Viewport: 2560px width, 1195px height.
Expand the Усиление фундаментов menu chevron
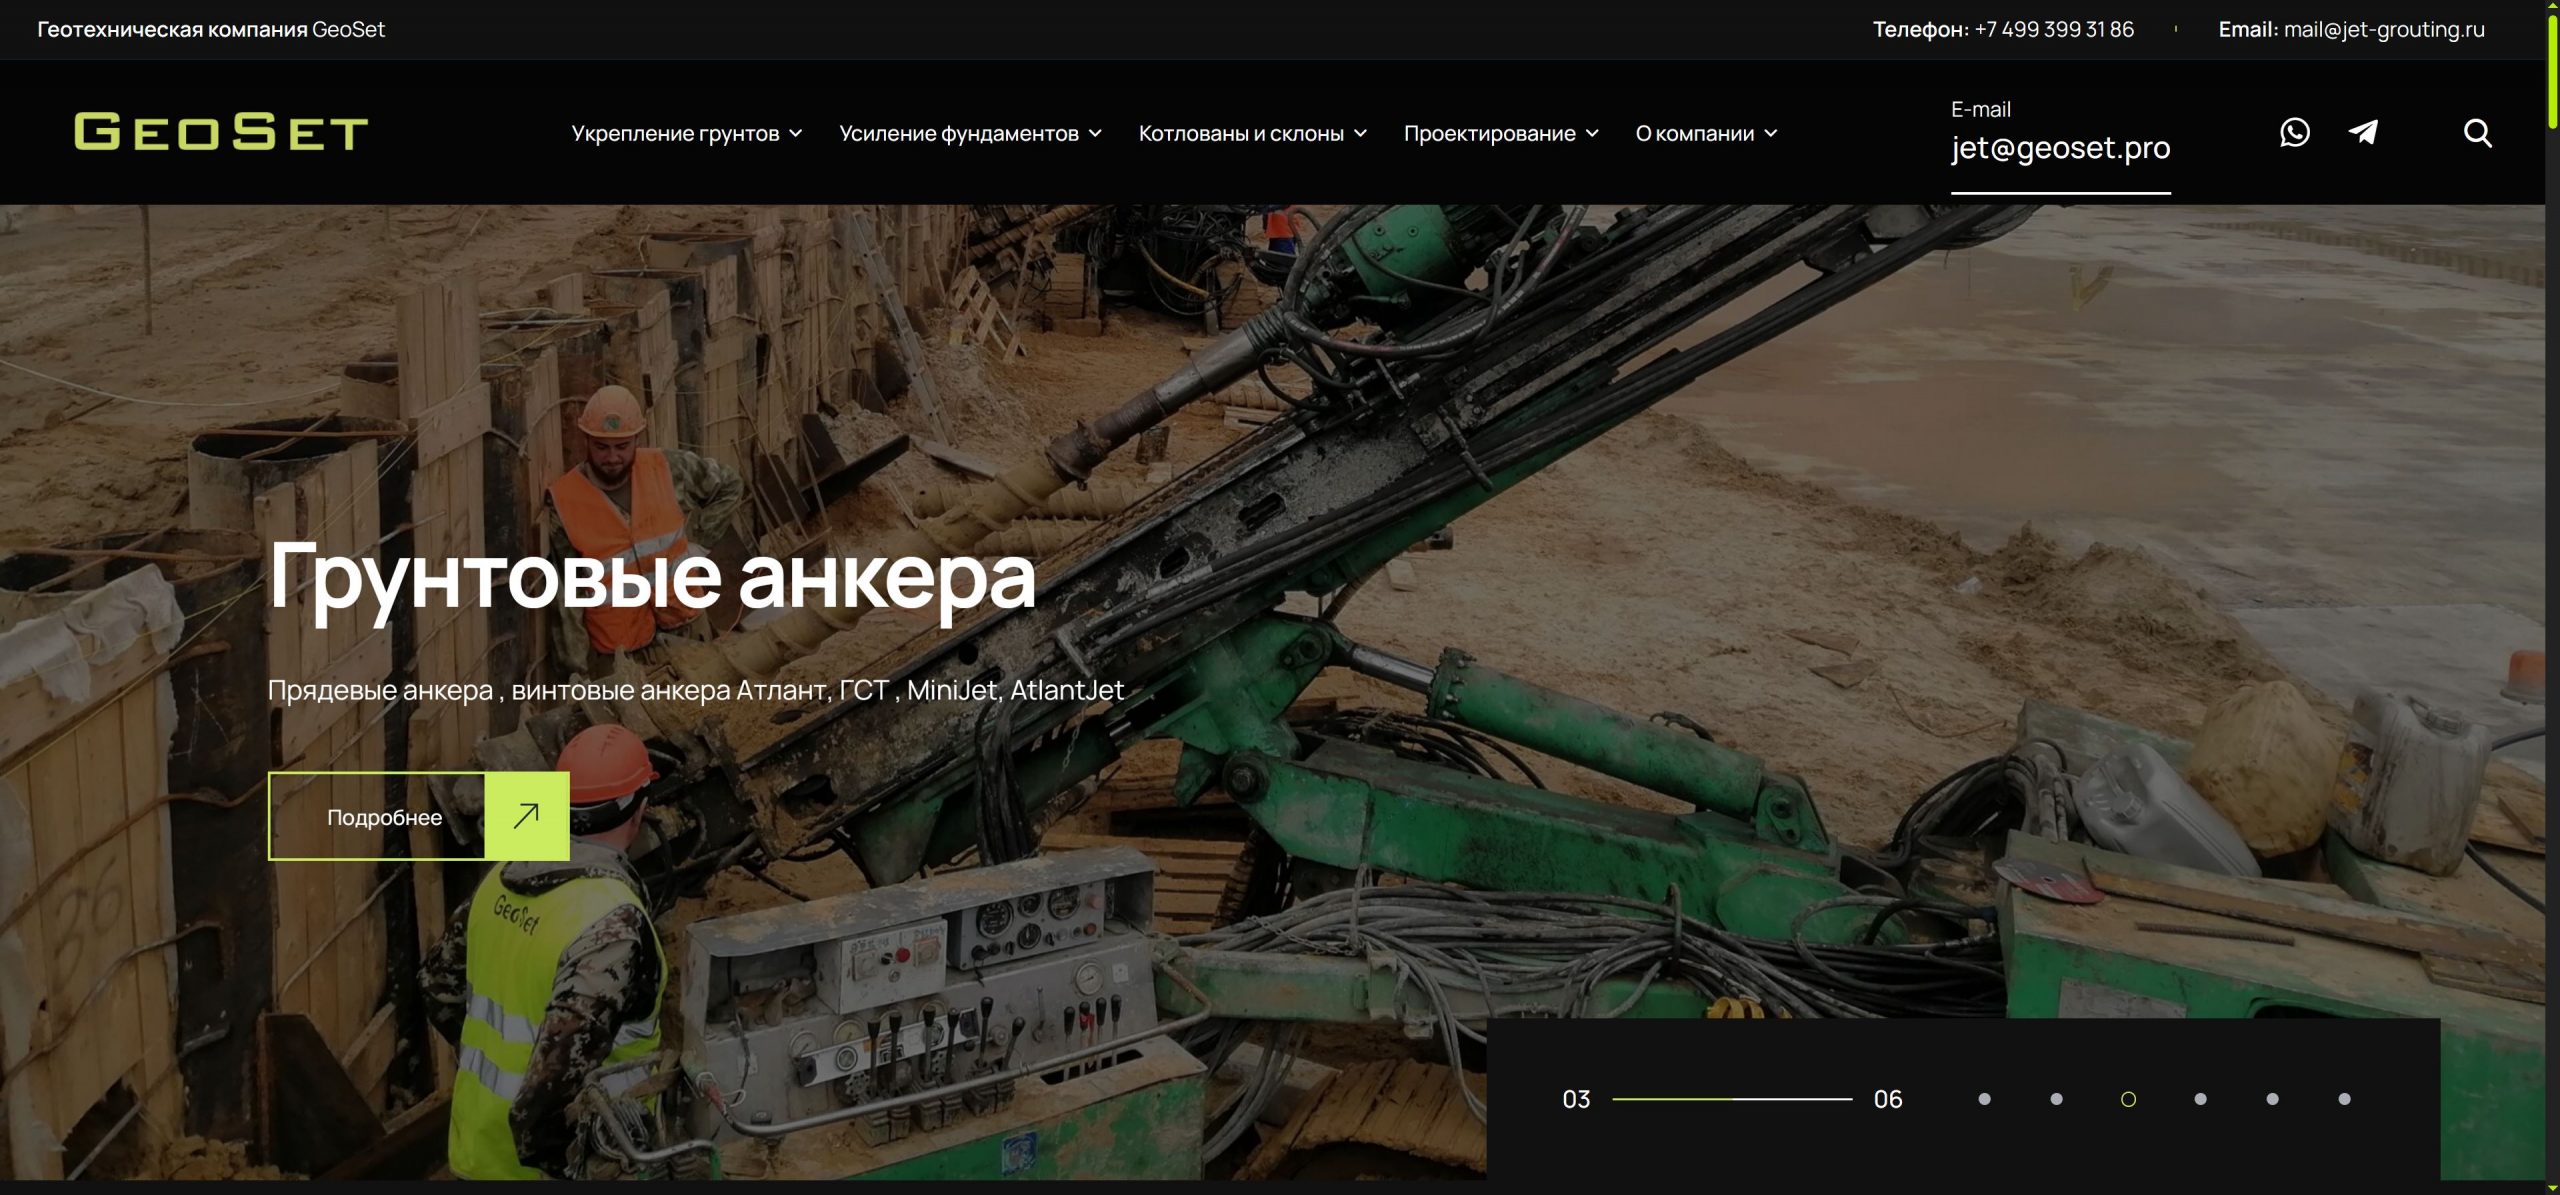1095,133
